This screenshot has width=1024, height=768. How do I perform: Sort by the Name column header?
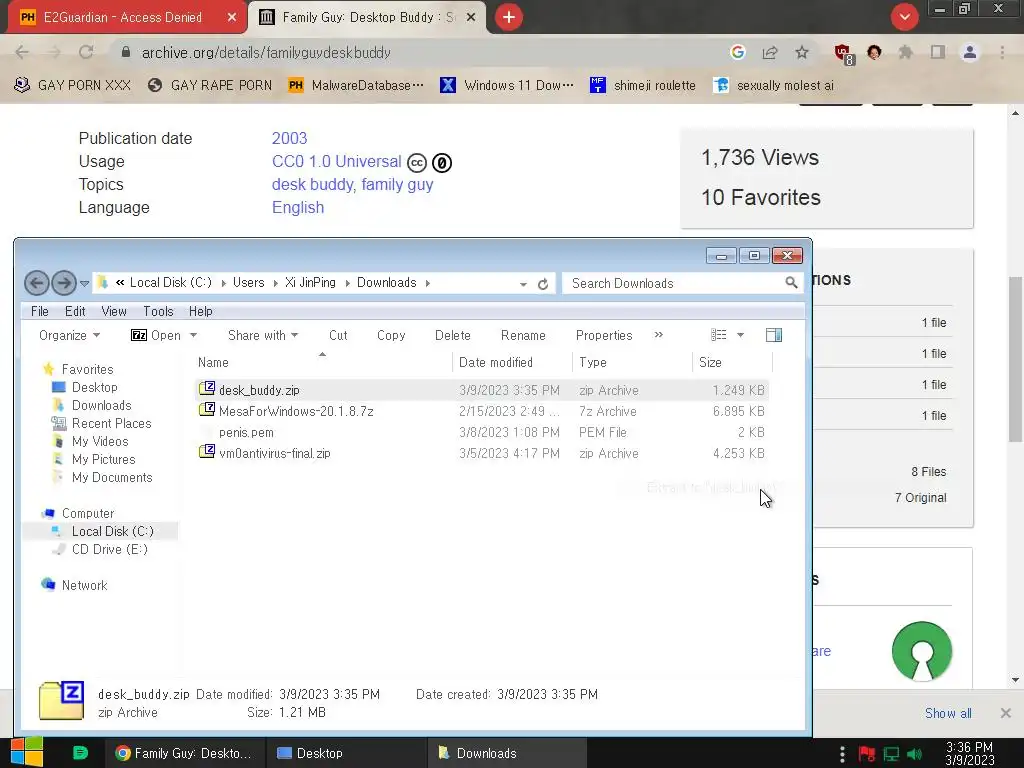pyautogui.click(x=323, y=362)
